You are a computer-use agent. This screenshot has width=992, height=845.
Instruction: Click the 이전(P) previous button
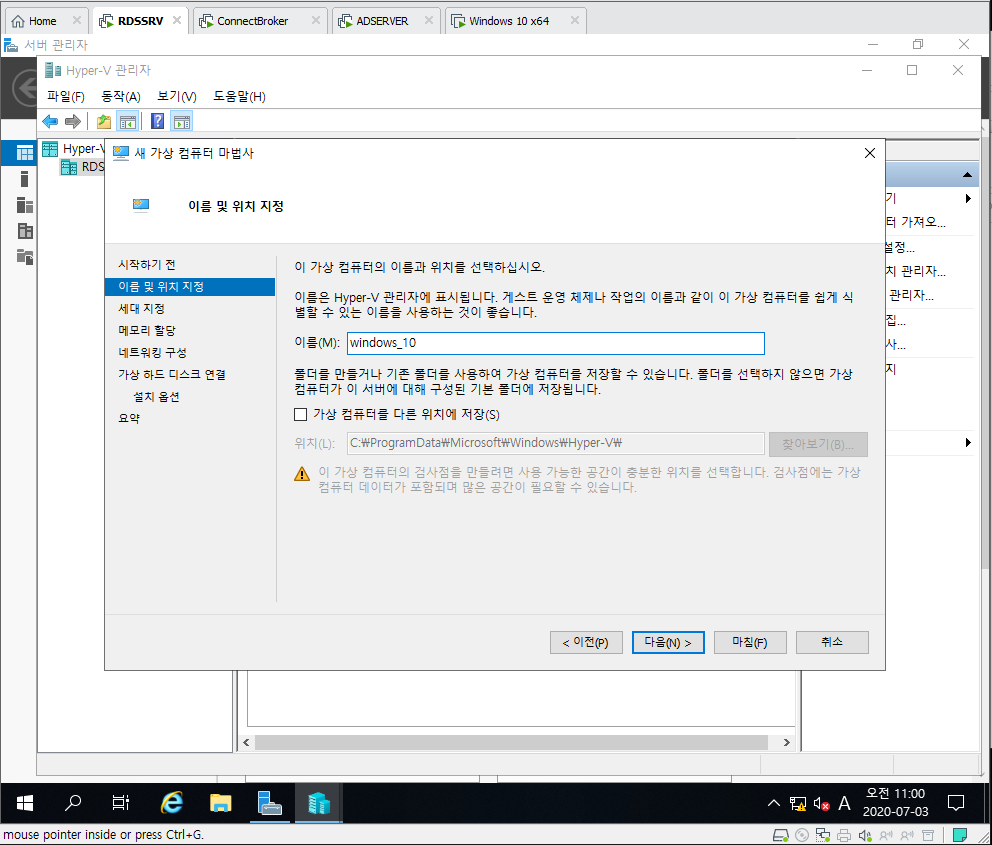[586, 642]
